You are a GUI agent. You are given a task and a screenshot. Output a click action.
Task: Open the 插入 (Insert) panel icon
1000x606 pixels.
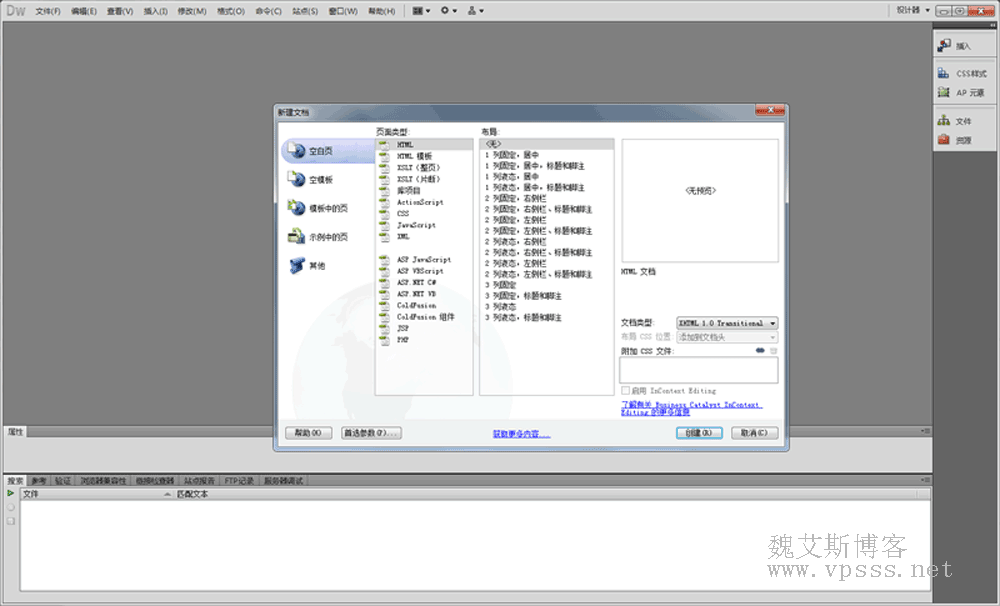(944, 45)
